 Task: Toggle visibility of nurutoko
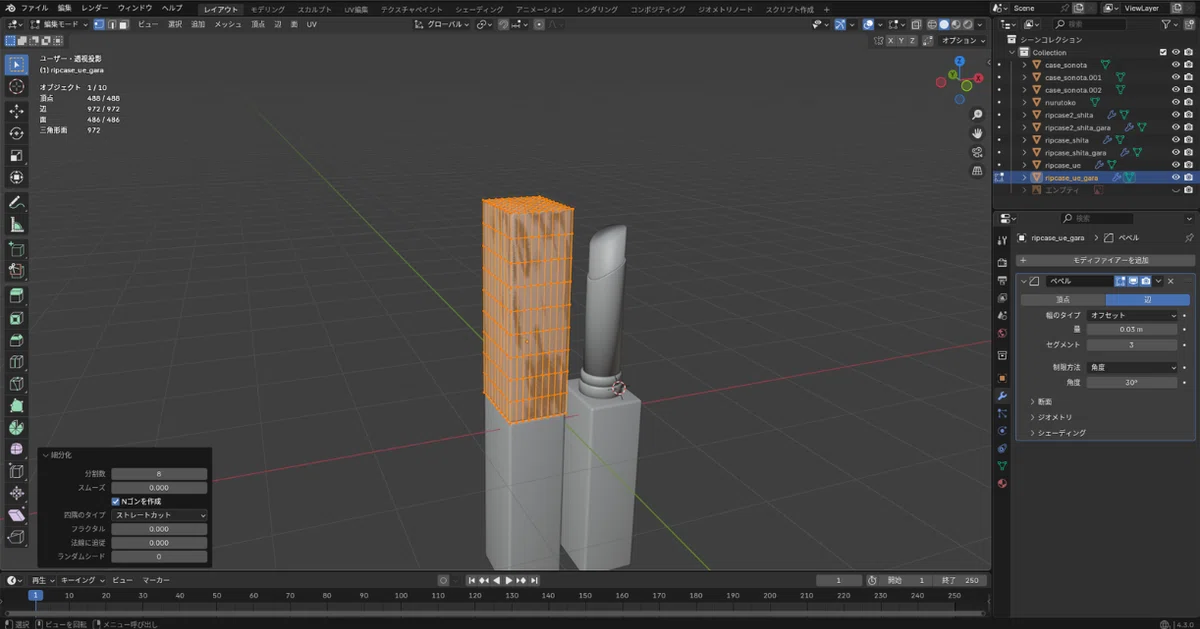coord(1176,102)
